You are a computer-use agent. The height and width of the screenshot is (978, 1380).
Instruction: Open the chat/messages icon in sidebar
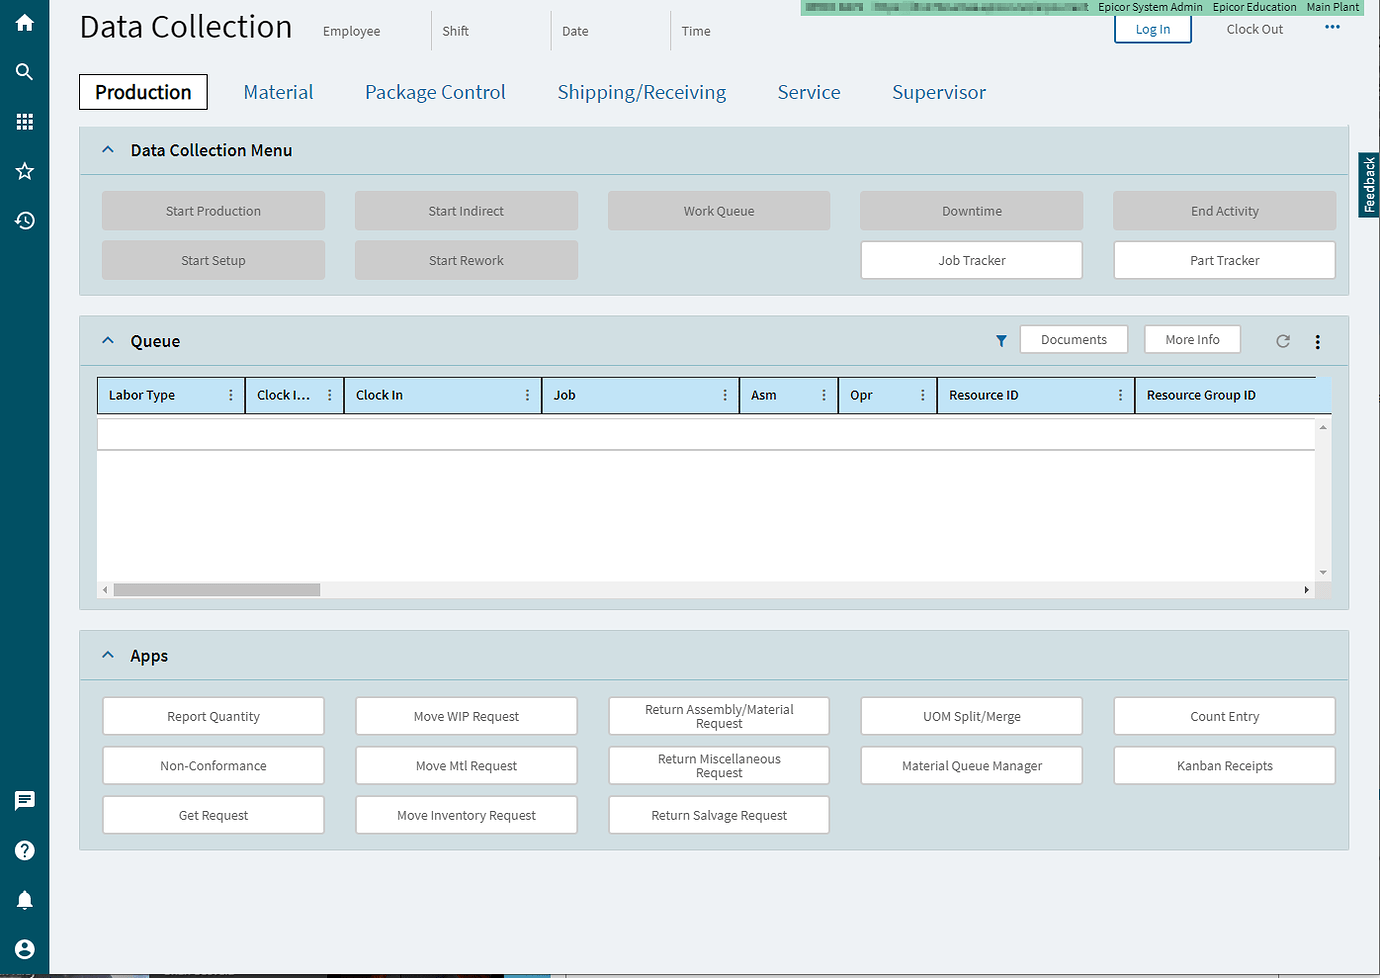pyautogui.click(x=24, y=800)
